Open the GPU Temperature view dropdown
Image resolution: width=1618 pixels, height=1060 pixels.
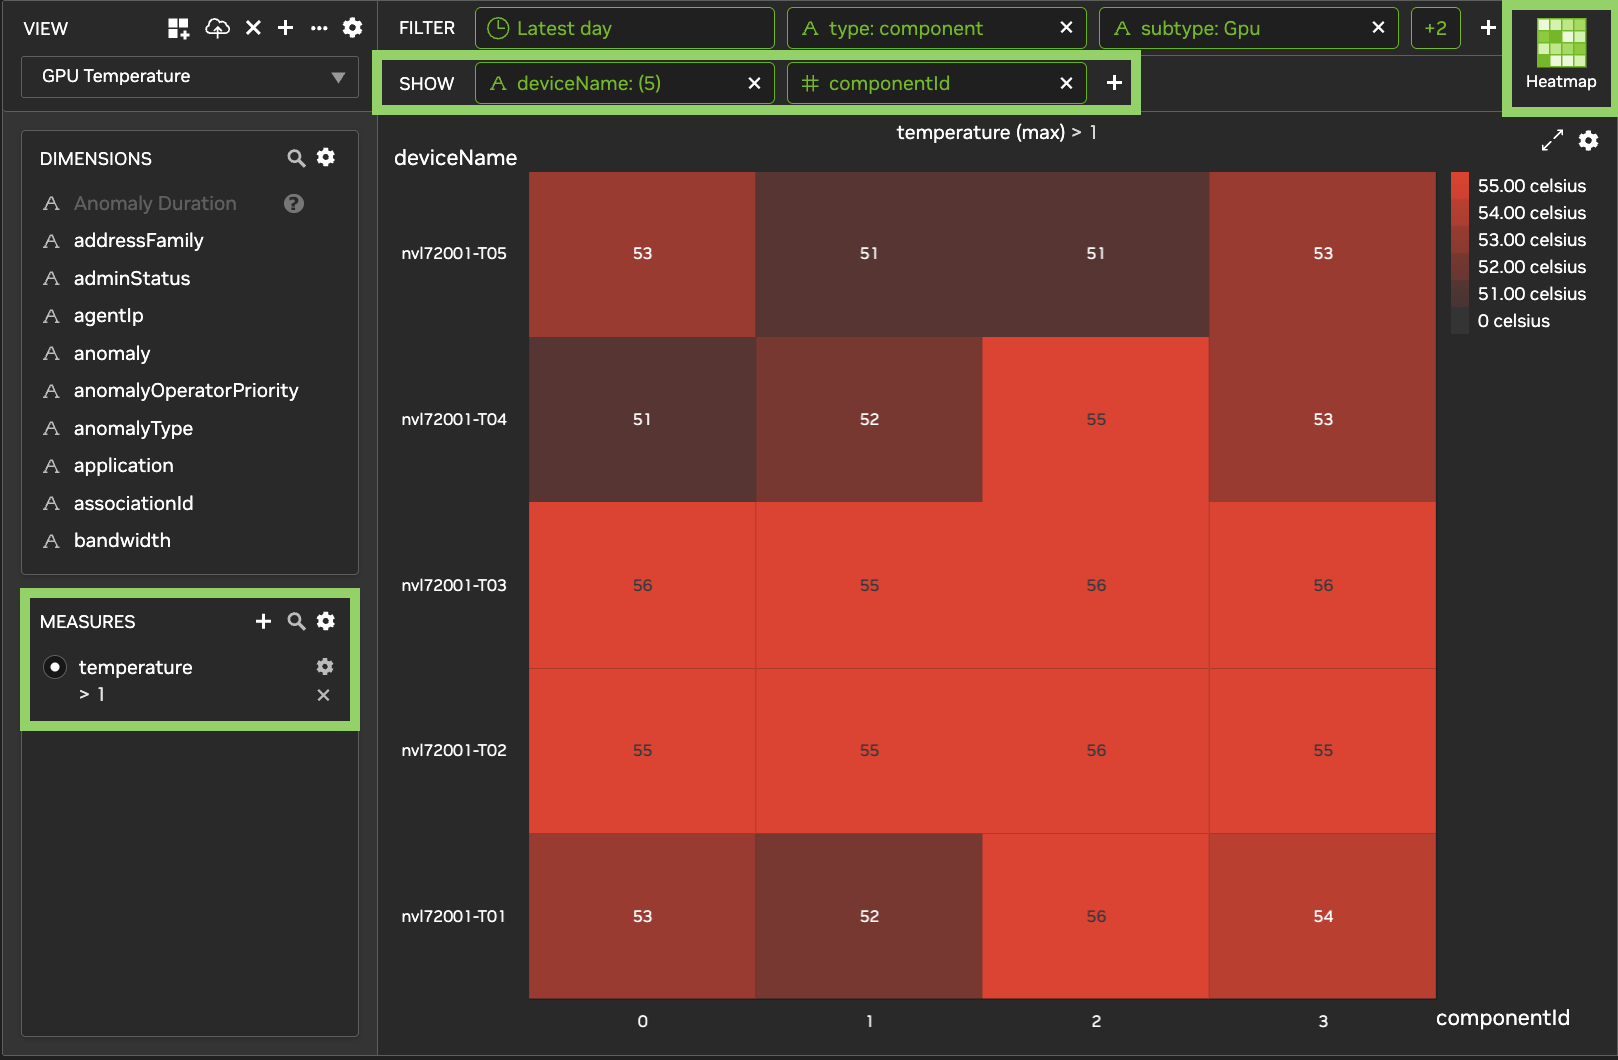[x=190, y=76]
